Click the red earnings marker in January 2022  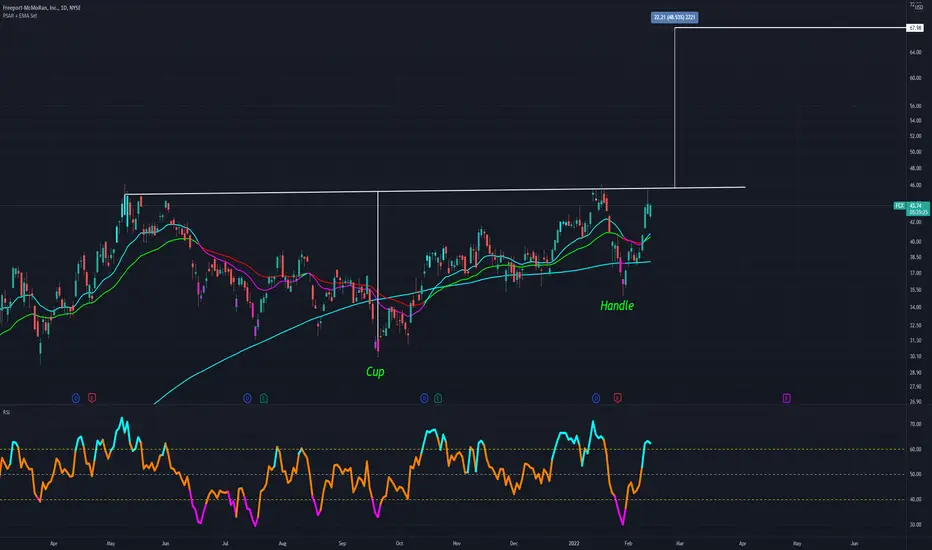(x=618, y=398)
